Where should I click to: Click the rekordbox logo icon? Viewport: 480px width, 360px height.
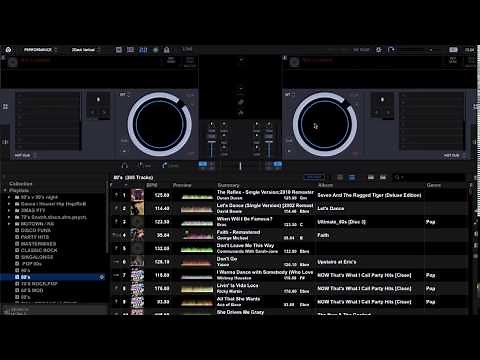click(8, 50)
